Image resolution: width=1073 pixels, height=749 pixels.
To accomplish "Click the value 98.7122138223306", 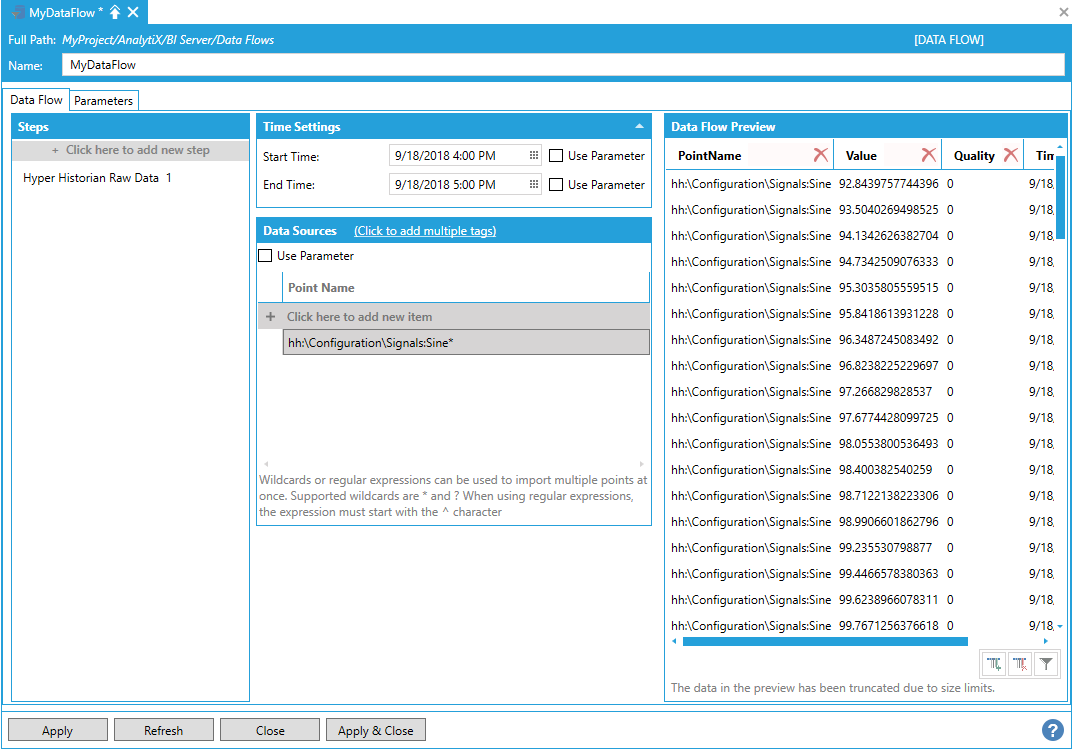I will pyautogui.click(x=889, y=495).
